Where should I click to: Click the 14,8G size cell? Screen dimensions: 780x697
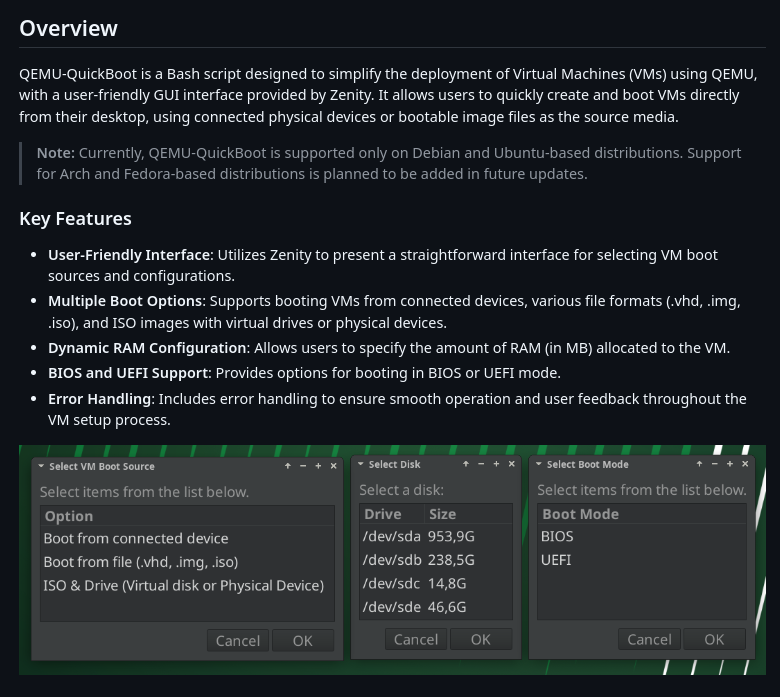click(x=447, y=583)
